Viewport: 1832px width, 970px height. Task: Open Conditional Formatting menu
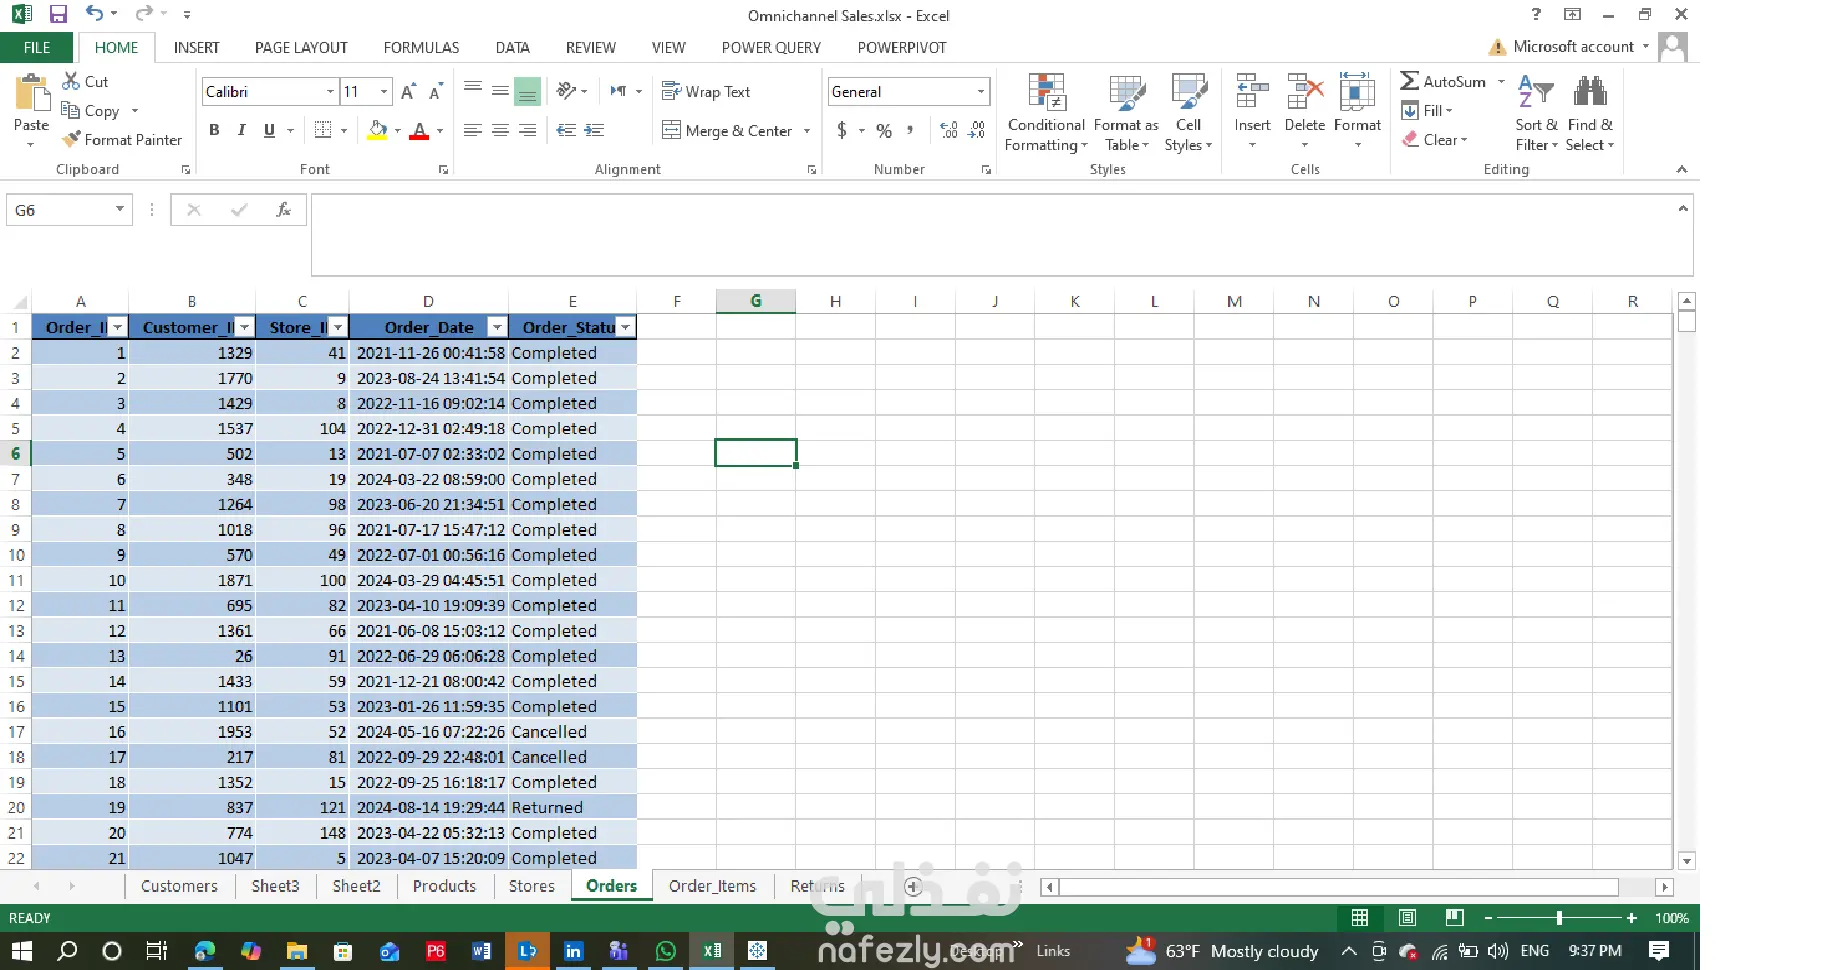[1046, 113]
